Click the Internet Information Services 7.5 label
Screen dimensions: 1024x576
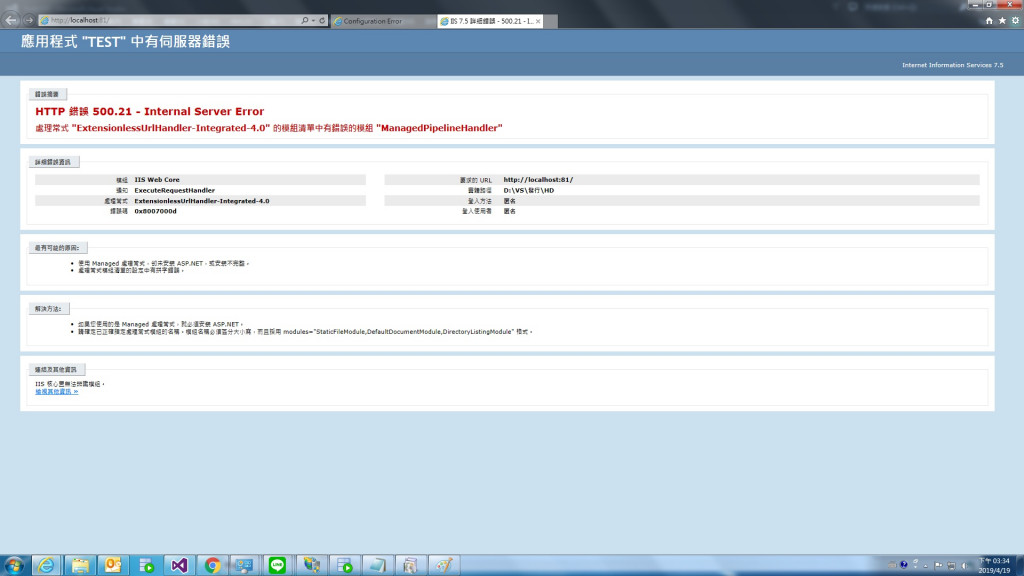(x=952, y=65)
